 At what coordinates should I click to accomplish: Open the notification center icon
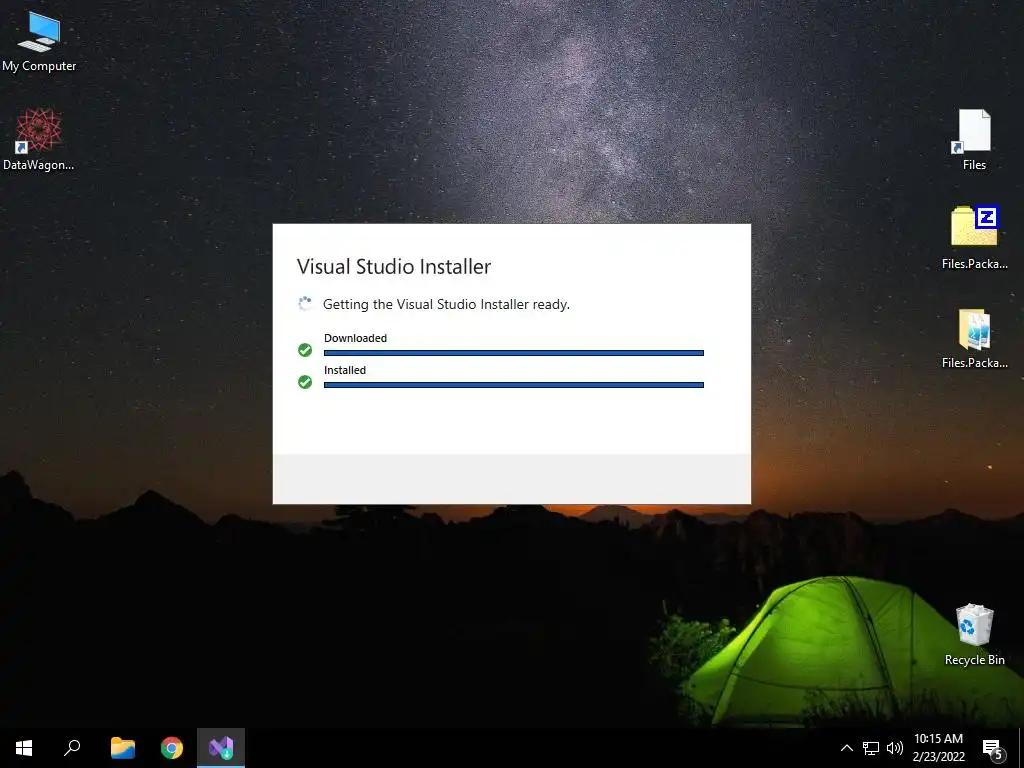[x=993, y=749]
